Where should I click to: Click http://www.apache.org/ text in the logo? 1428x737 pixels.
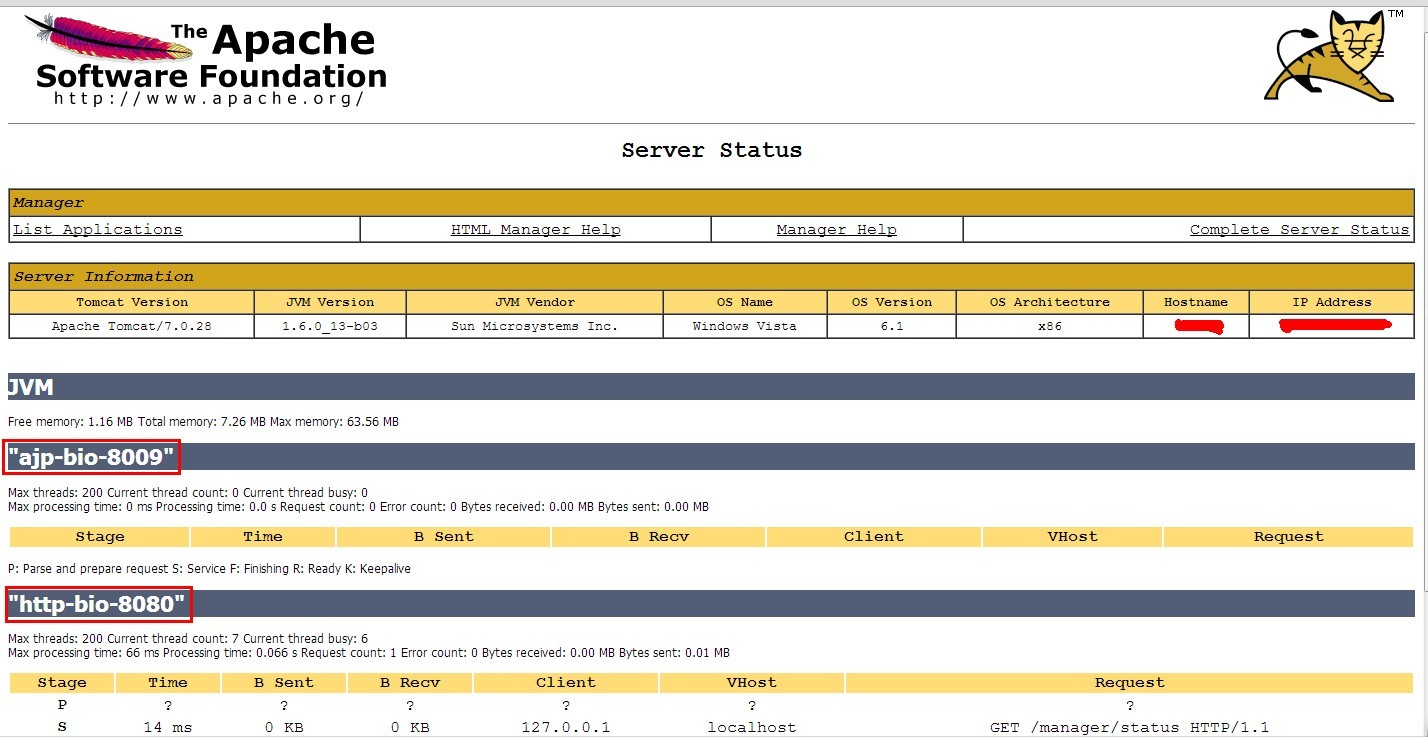[x=208, y=99]
